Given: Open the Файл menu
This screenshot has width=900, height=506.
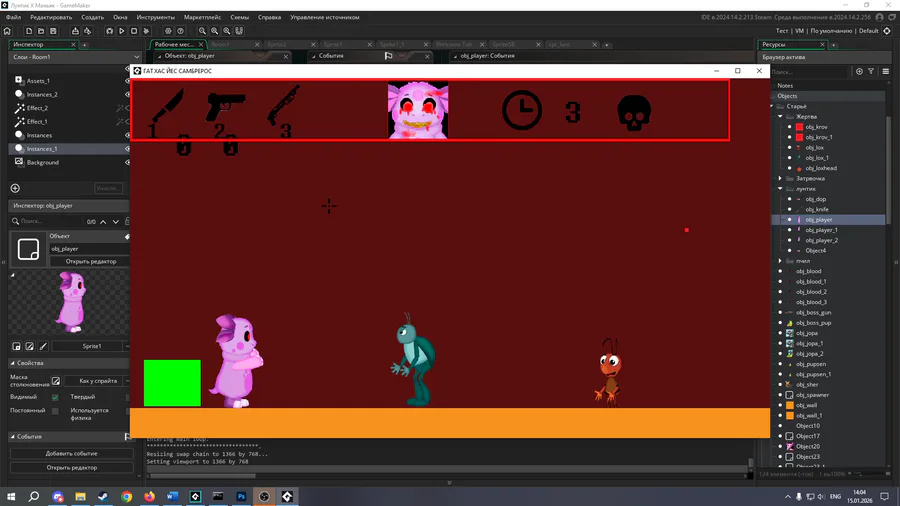Looking at the screenshot, I should pyautogui.click(x=13, y=17).
